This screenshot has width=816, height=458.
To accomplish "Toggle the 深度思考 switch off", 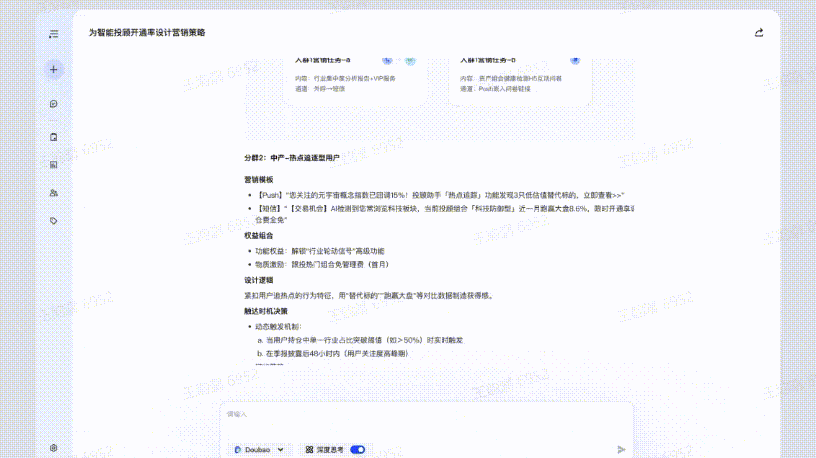I will 358,450.
